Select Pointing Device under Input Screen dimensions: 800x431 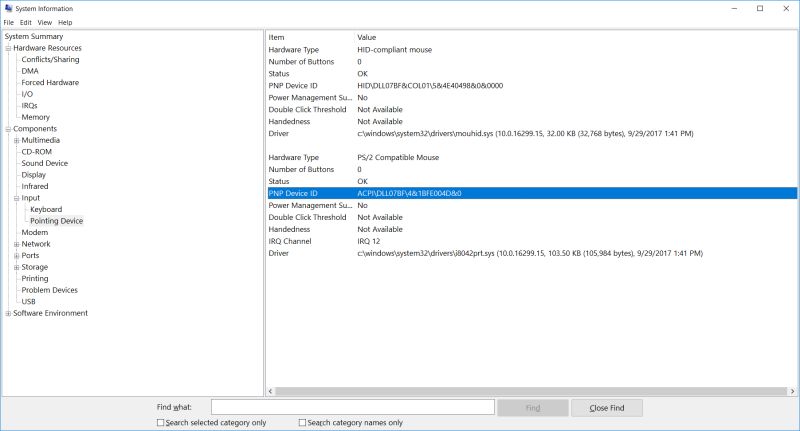pyautogui.click(x=56, y=221)
